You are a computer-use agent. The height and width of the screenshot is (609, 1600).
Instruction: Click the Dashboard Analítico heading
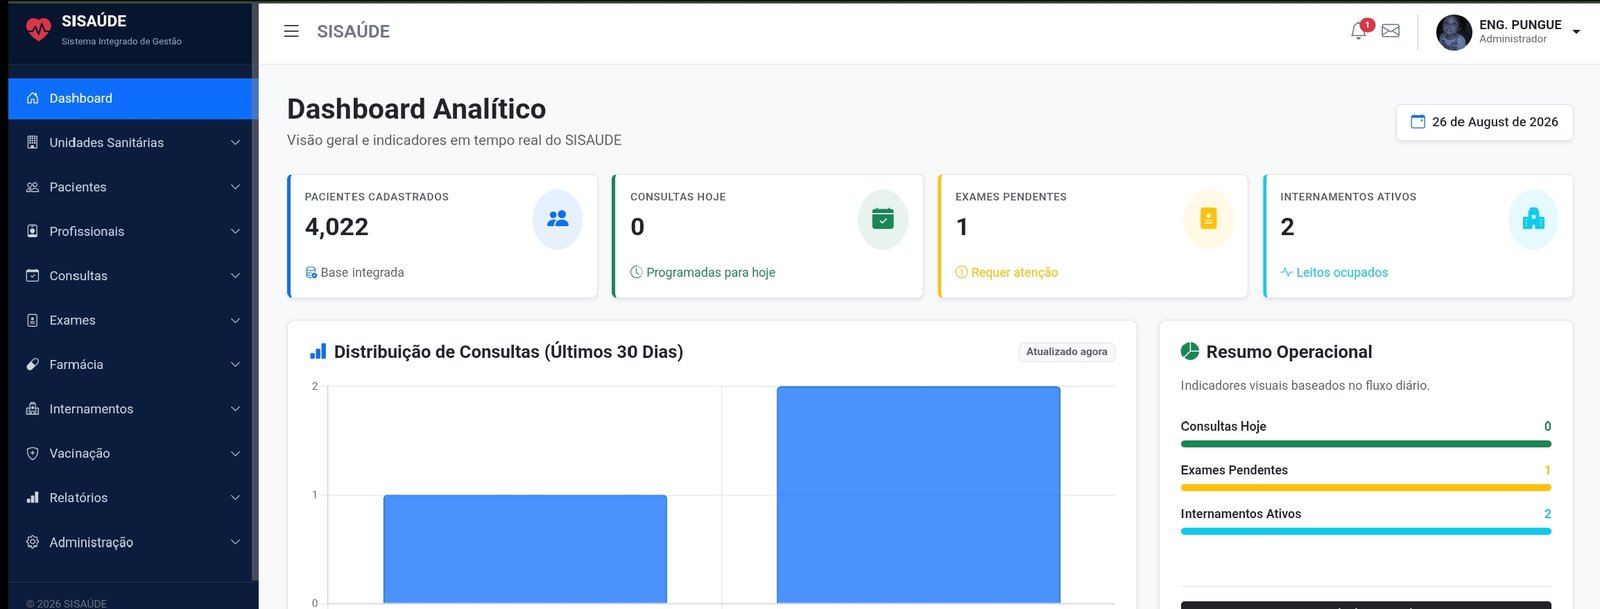click(416, 108)
